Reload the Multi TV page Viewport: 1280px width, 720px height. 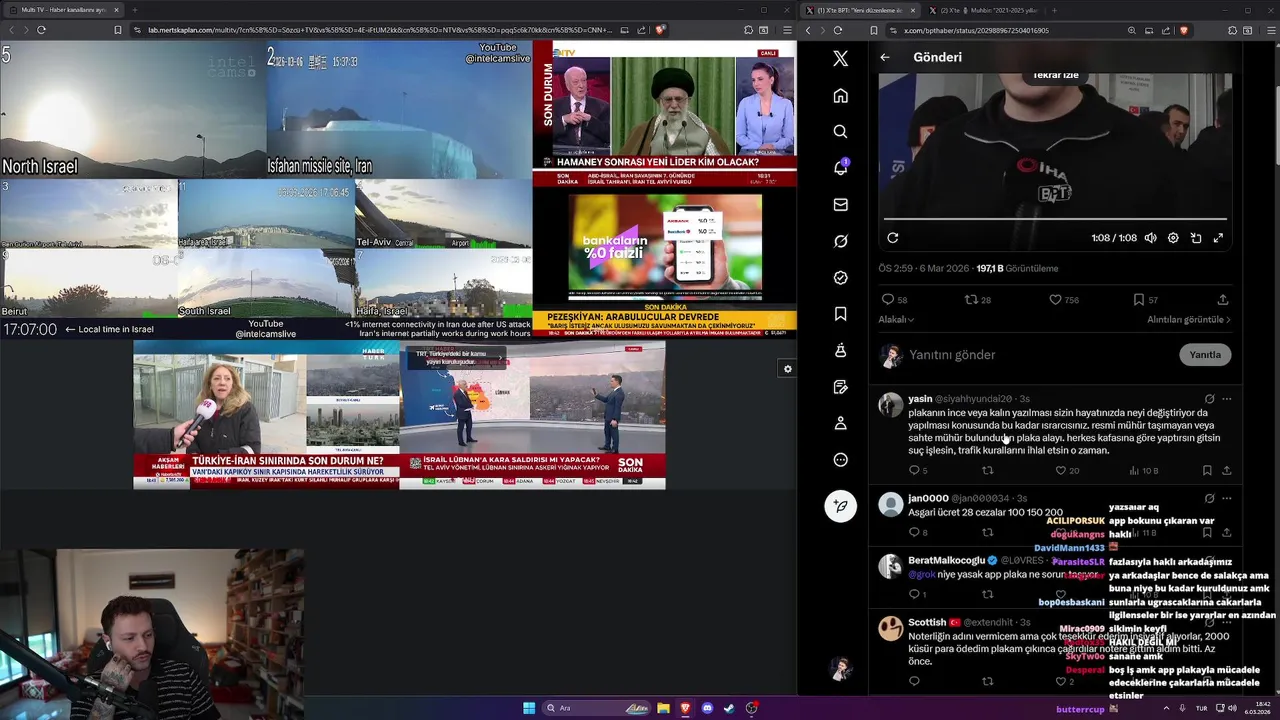tap(41, 30)
